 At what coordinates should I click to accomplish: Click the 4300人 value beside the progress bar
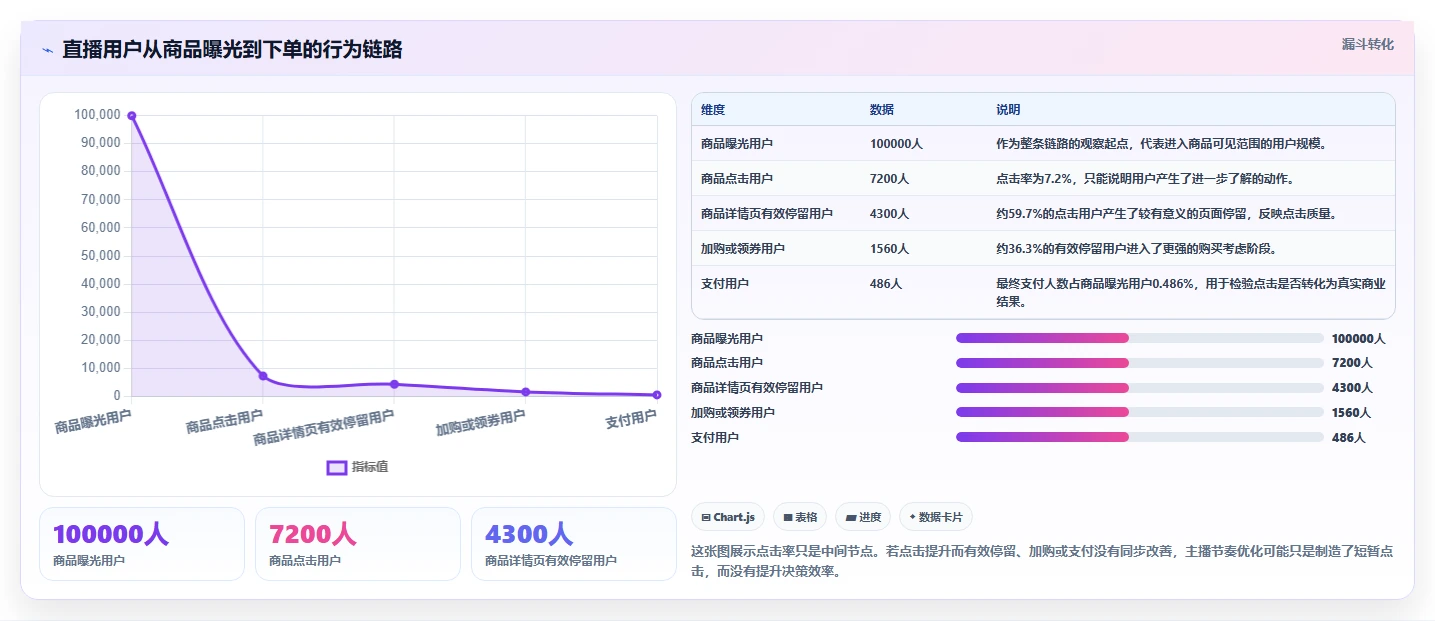click(x=1352, y=388)
